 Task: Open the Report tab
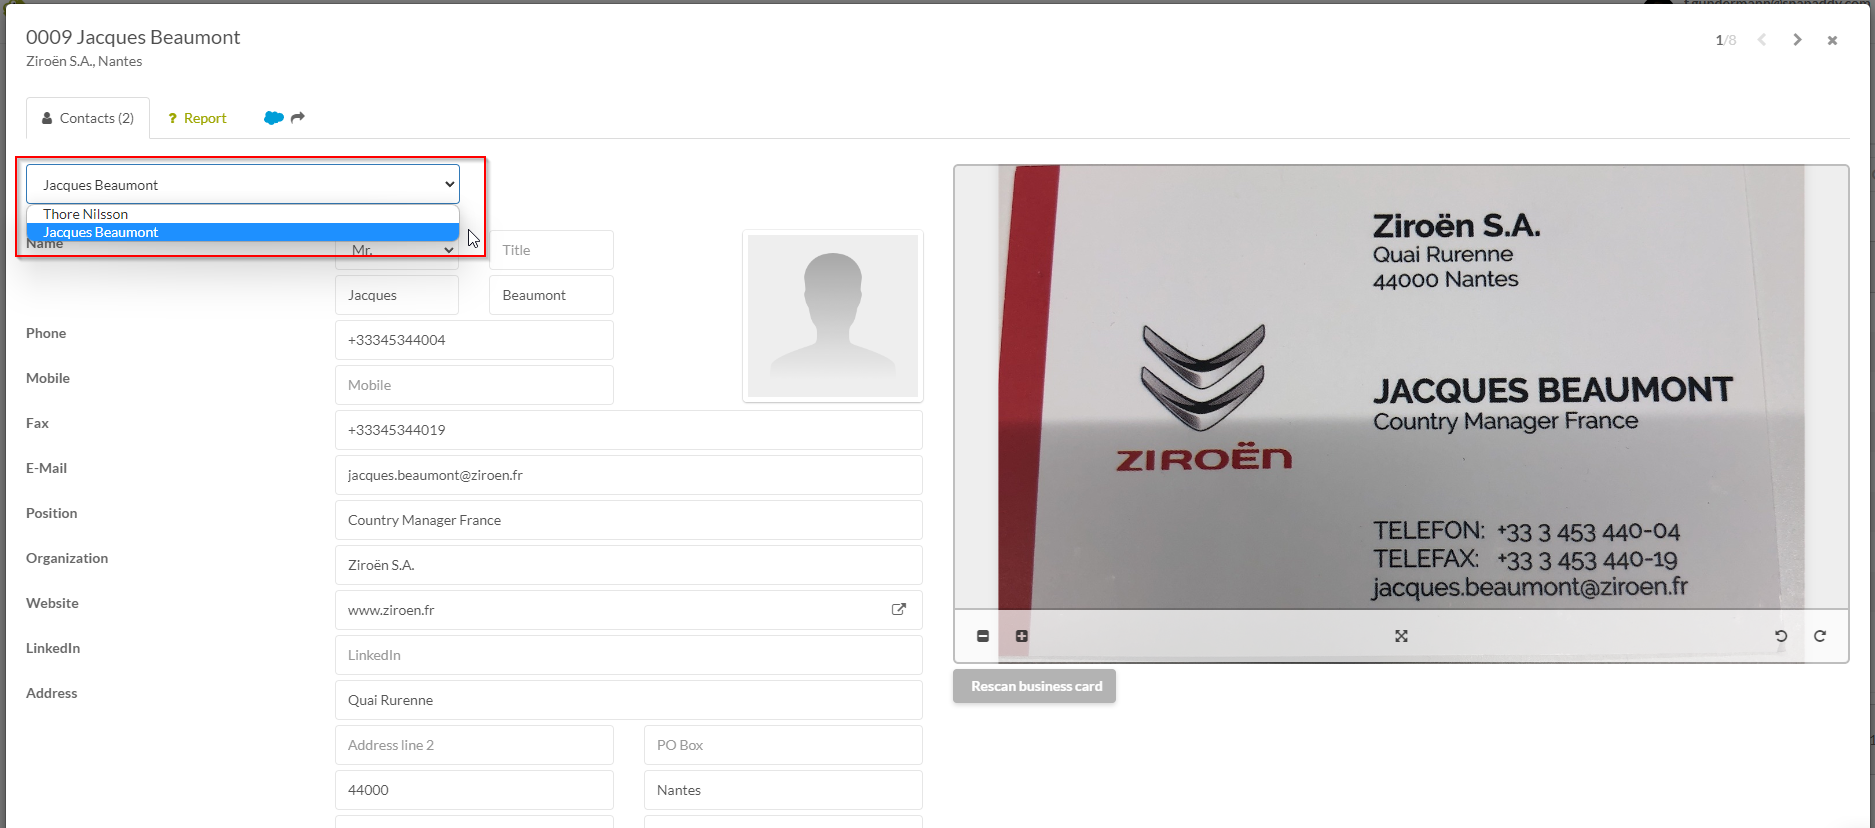(x=197, y=118)
